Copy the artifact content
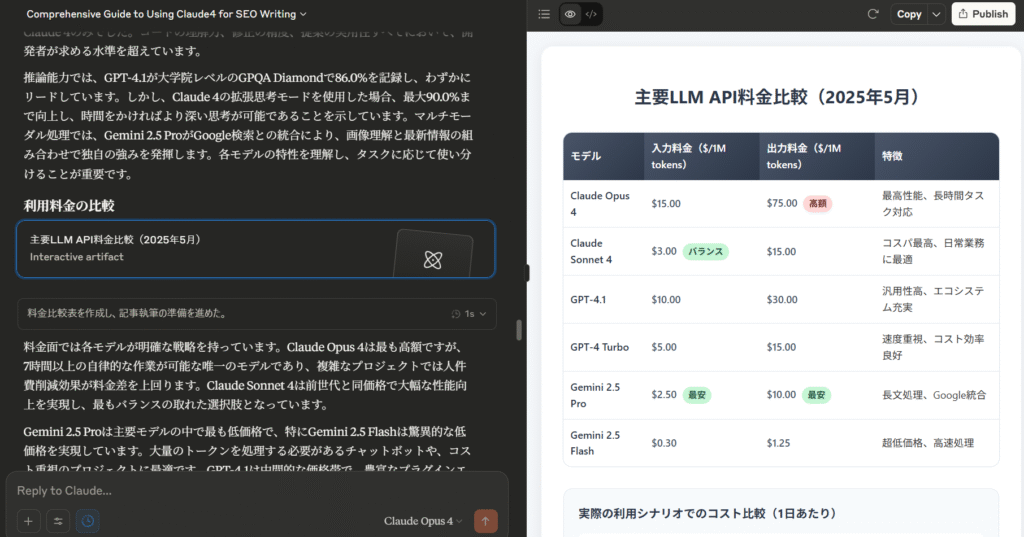Image resolution: width=1024 pixels, height=537 pixels. point(909,14)
